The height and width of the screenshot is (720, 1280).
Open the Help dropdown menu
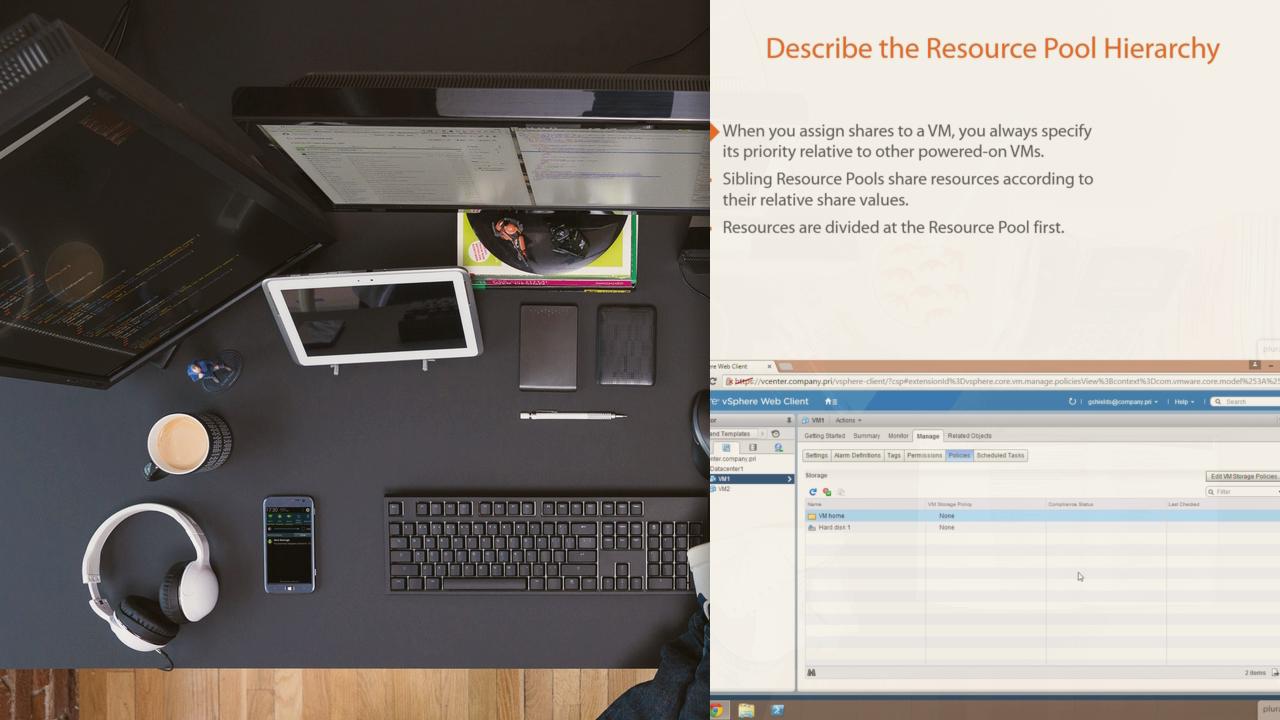(1184, 402)
